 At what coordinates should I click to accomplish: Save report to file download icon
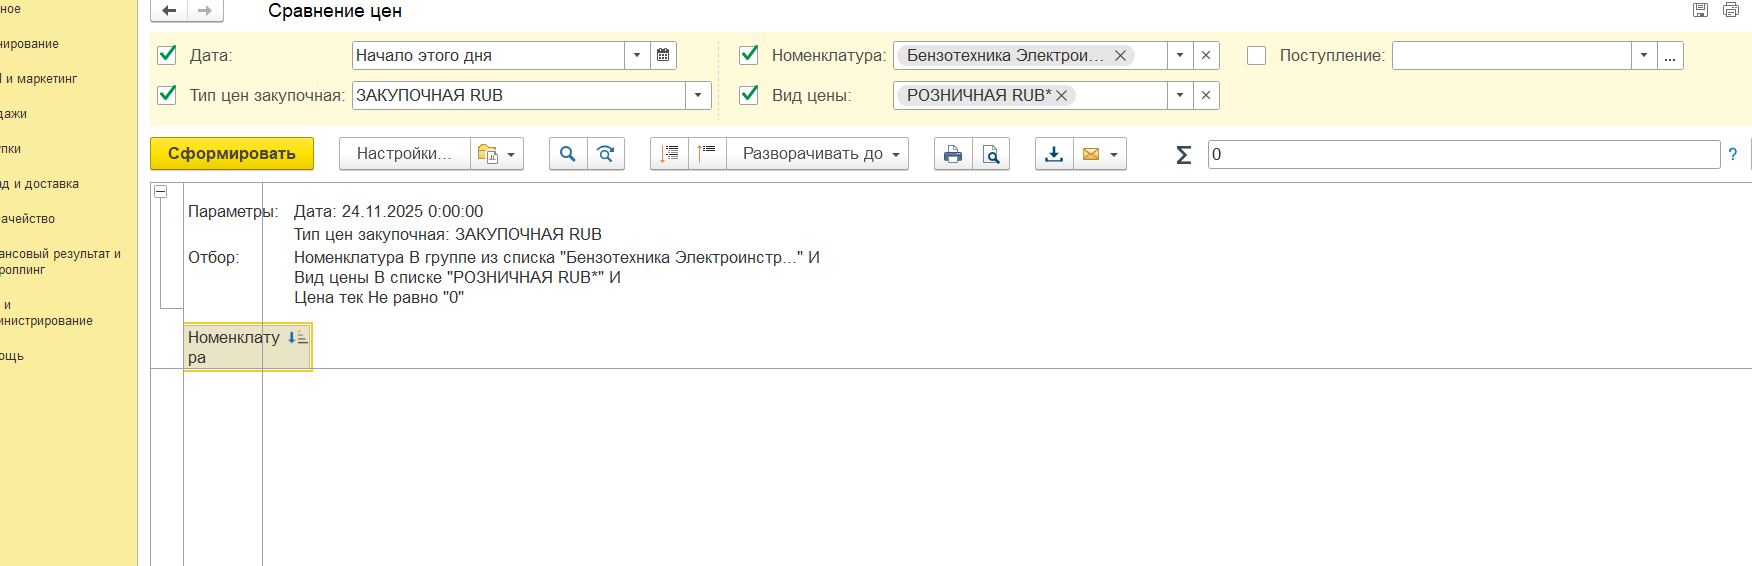pos(1054,154)
